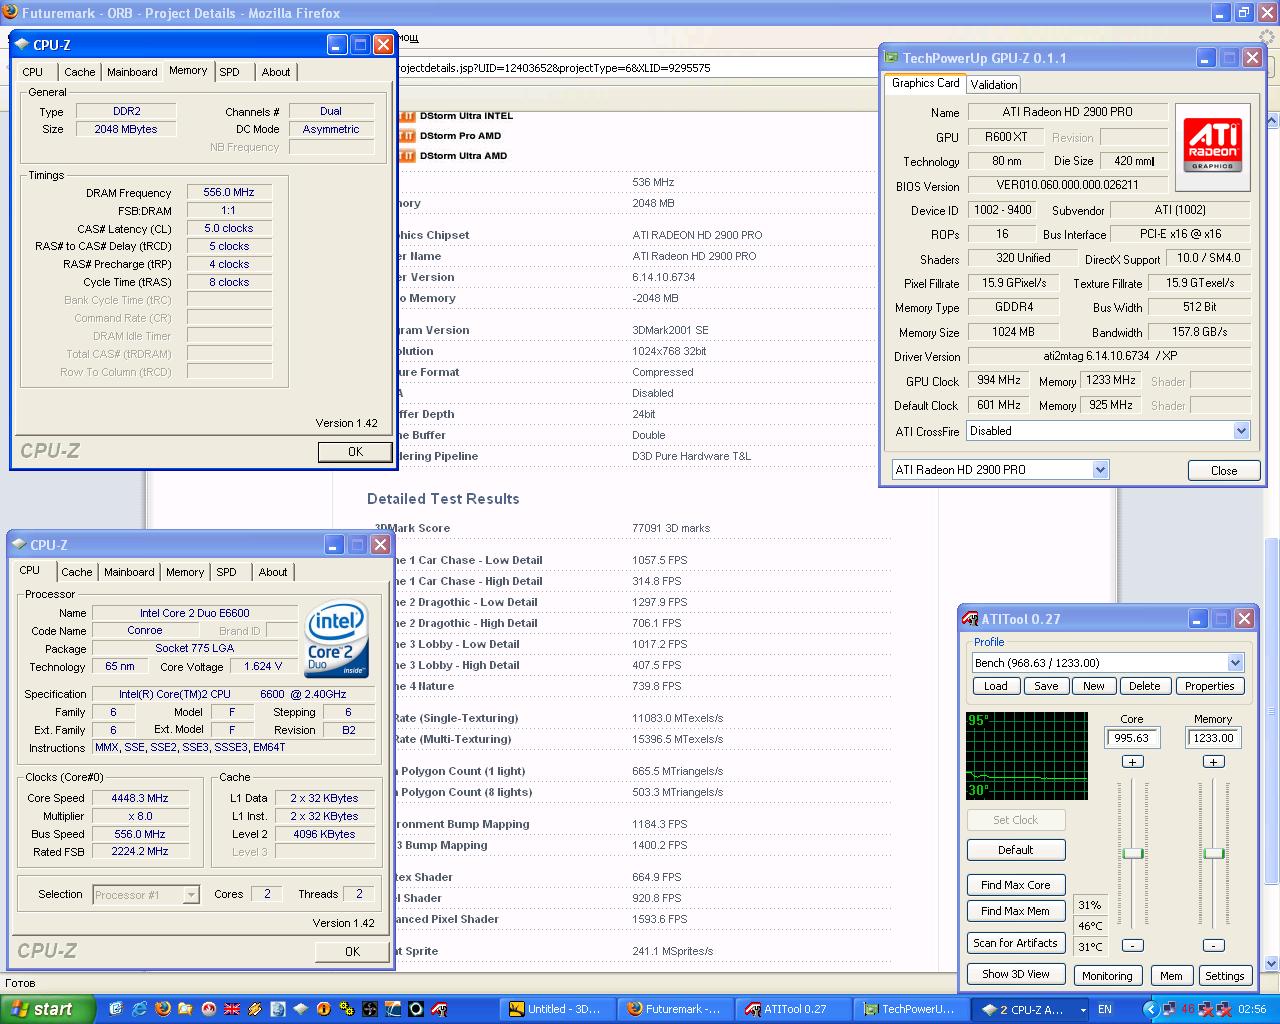Open ATI CrossFire dropdown in GPU-Z
The height and width of the screenshot is (1024, 1280).
pos(1241,431)
